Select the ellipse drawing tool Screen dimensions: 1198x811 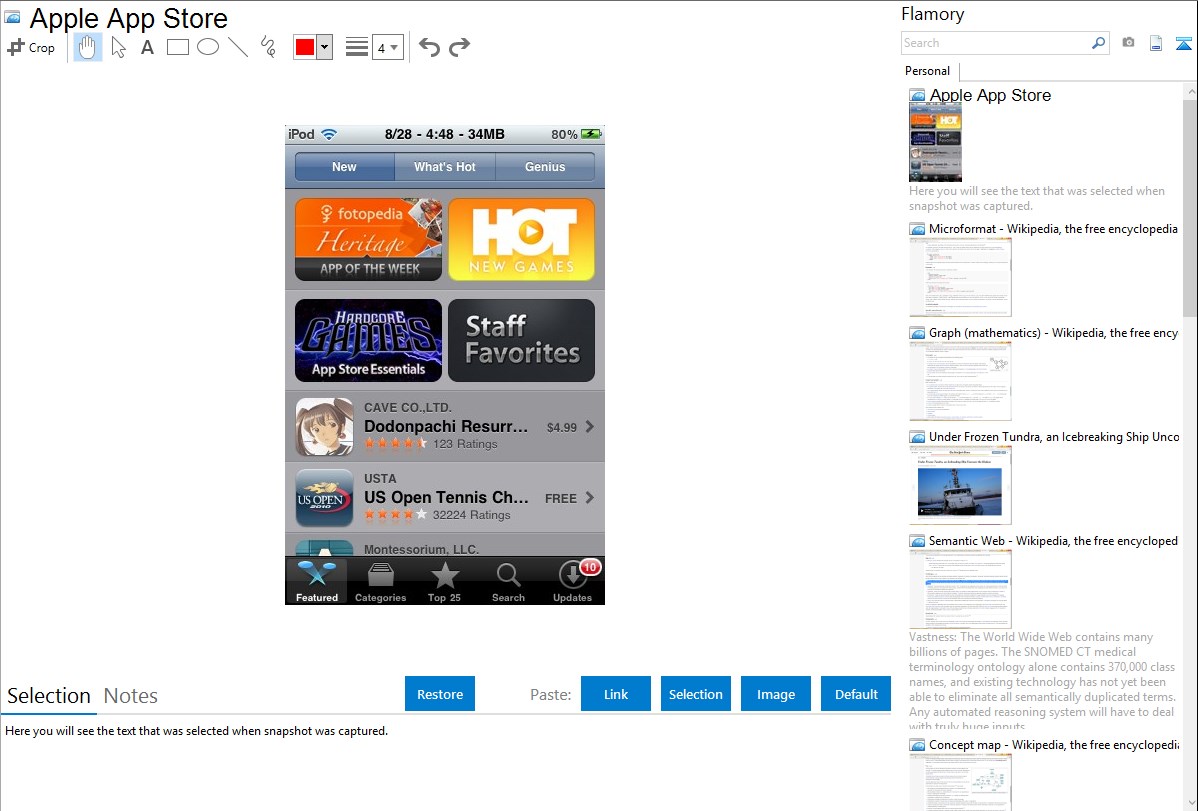208,47
